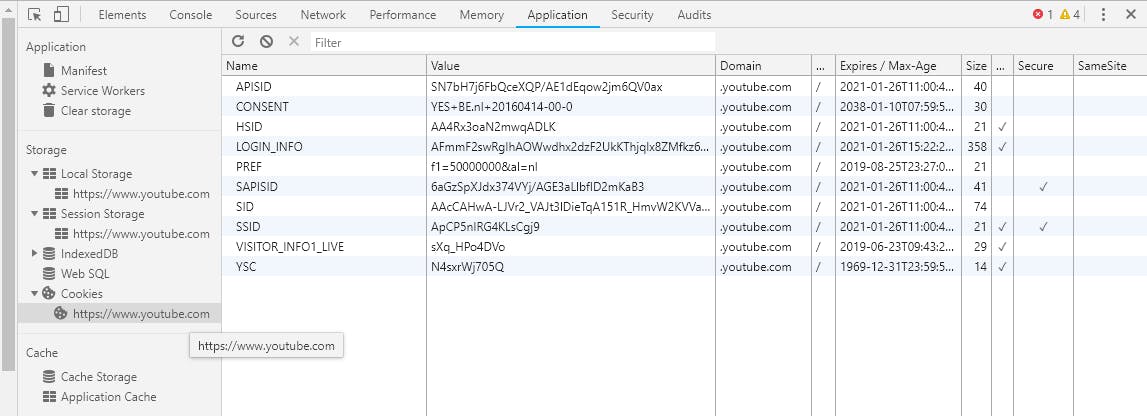Select Cache Storage in the sidebar
The height and width of the screenshot is (416, 1147).
click(x=98, y=377)
